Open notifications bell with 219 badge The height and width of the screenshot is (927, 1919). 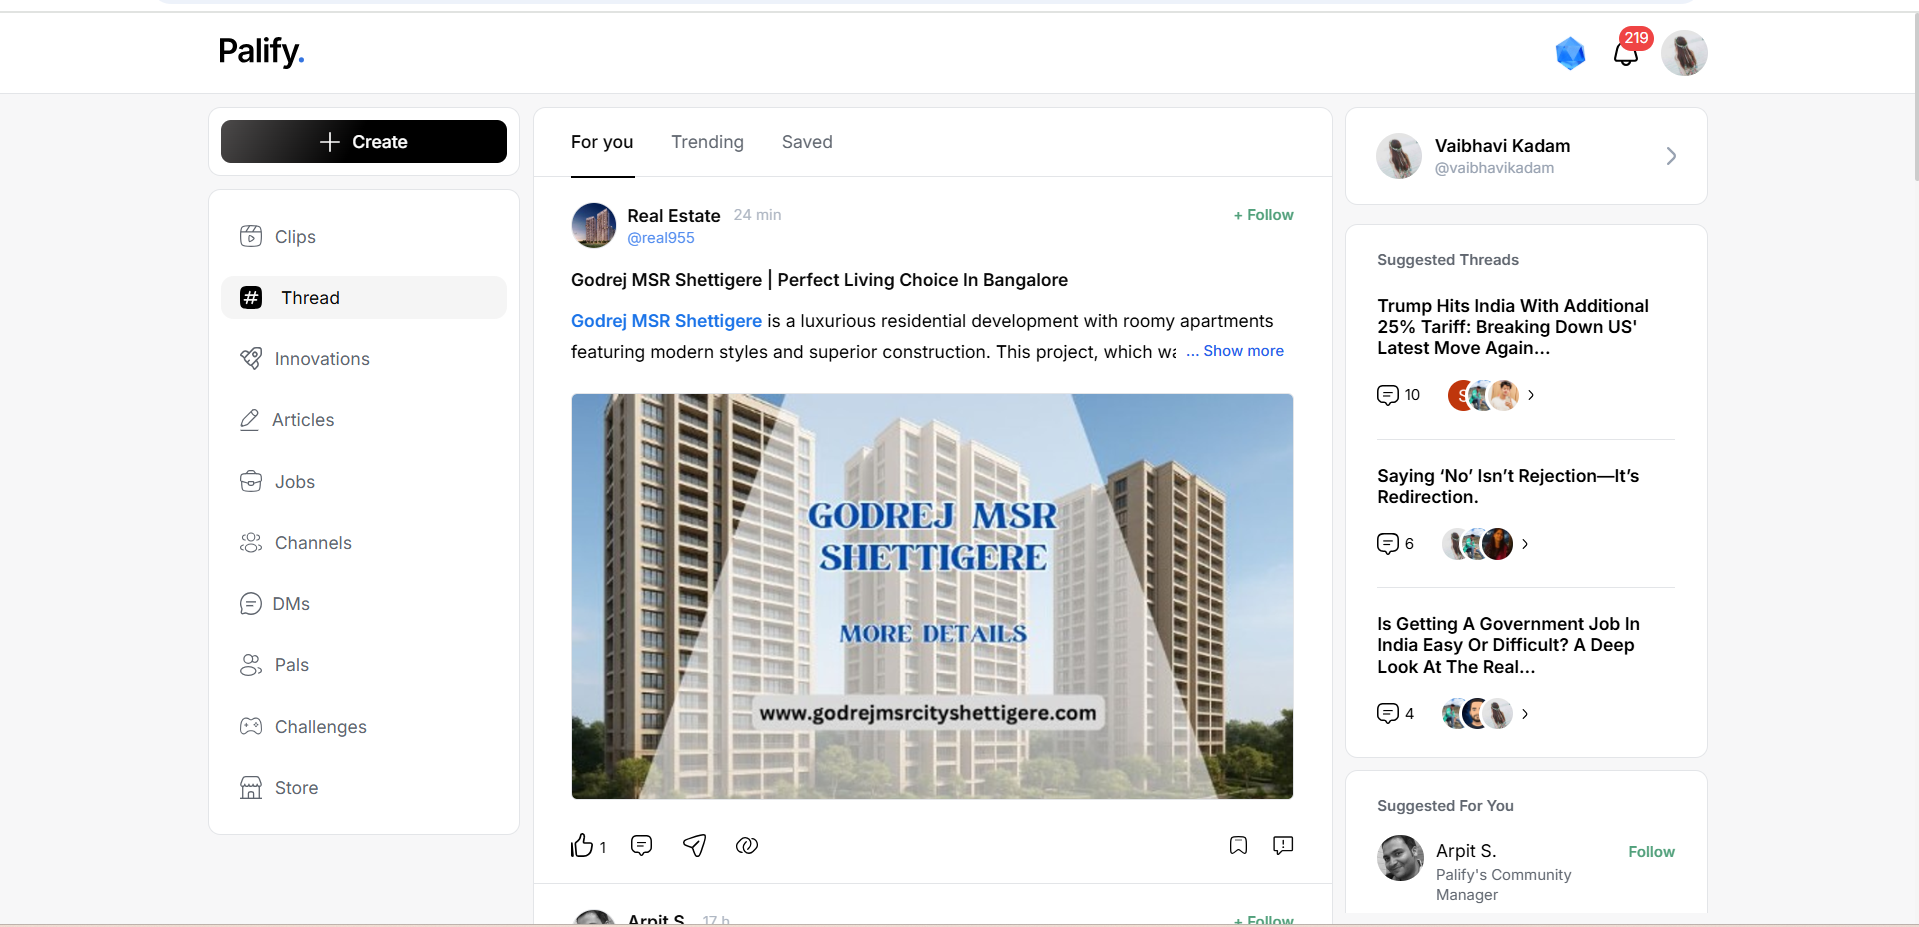(1627, 53)
